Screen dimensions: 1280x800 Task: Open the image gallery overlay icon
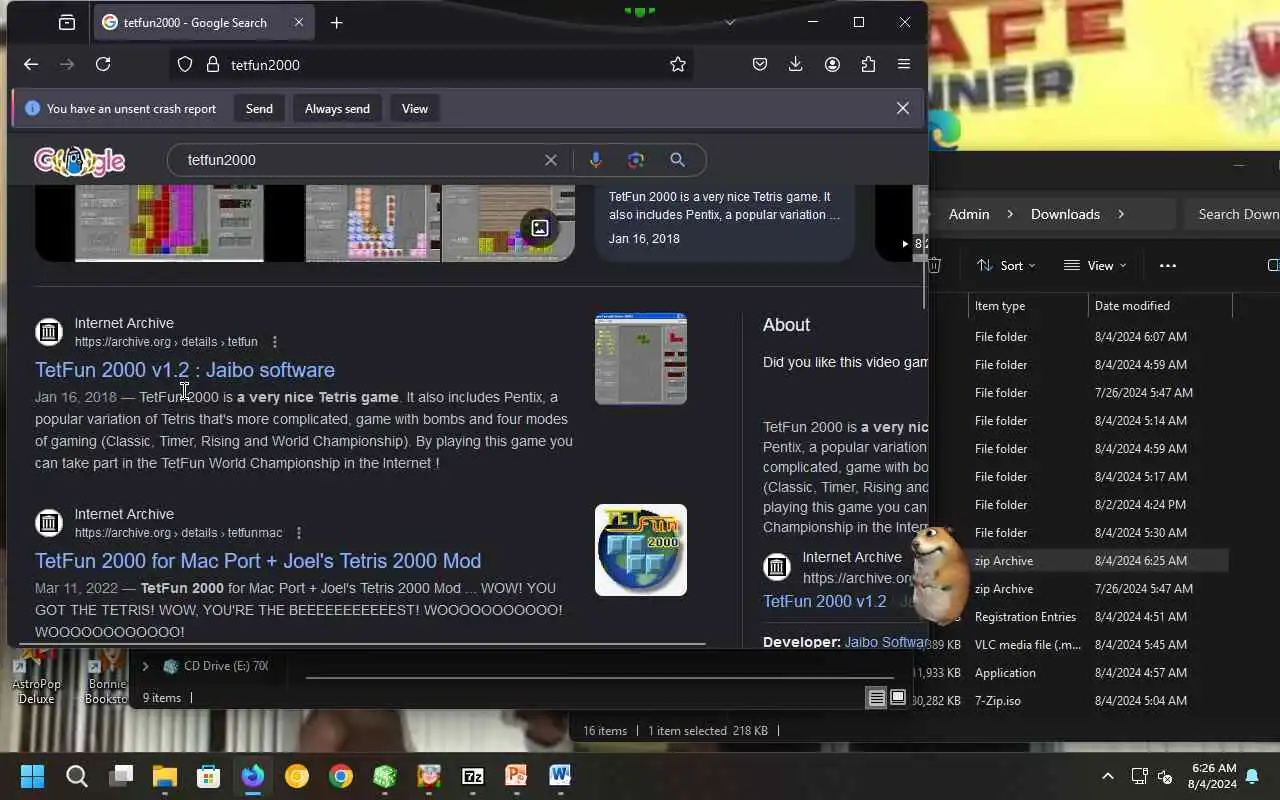click(x=539, y=228)
